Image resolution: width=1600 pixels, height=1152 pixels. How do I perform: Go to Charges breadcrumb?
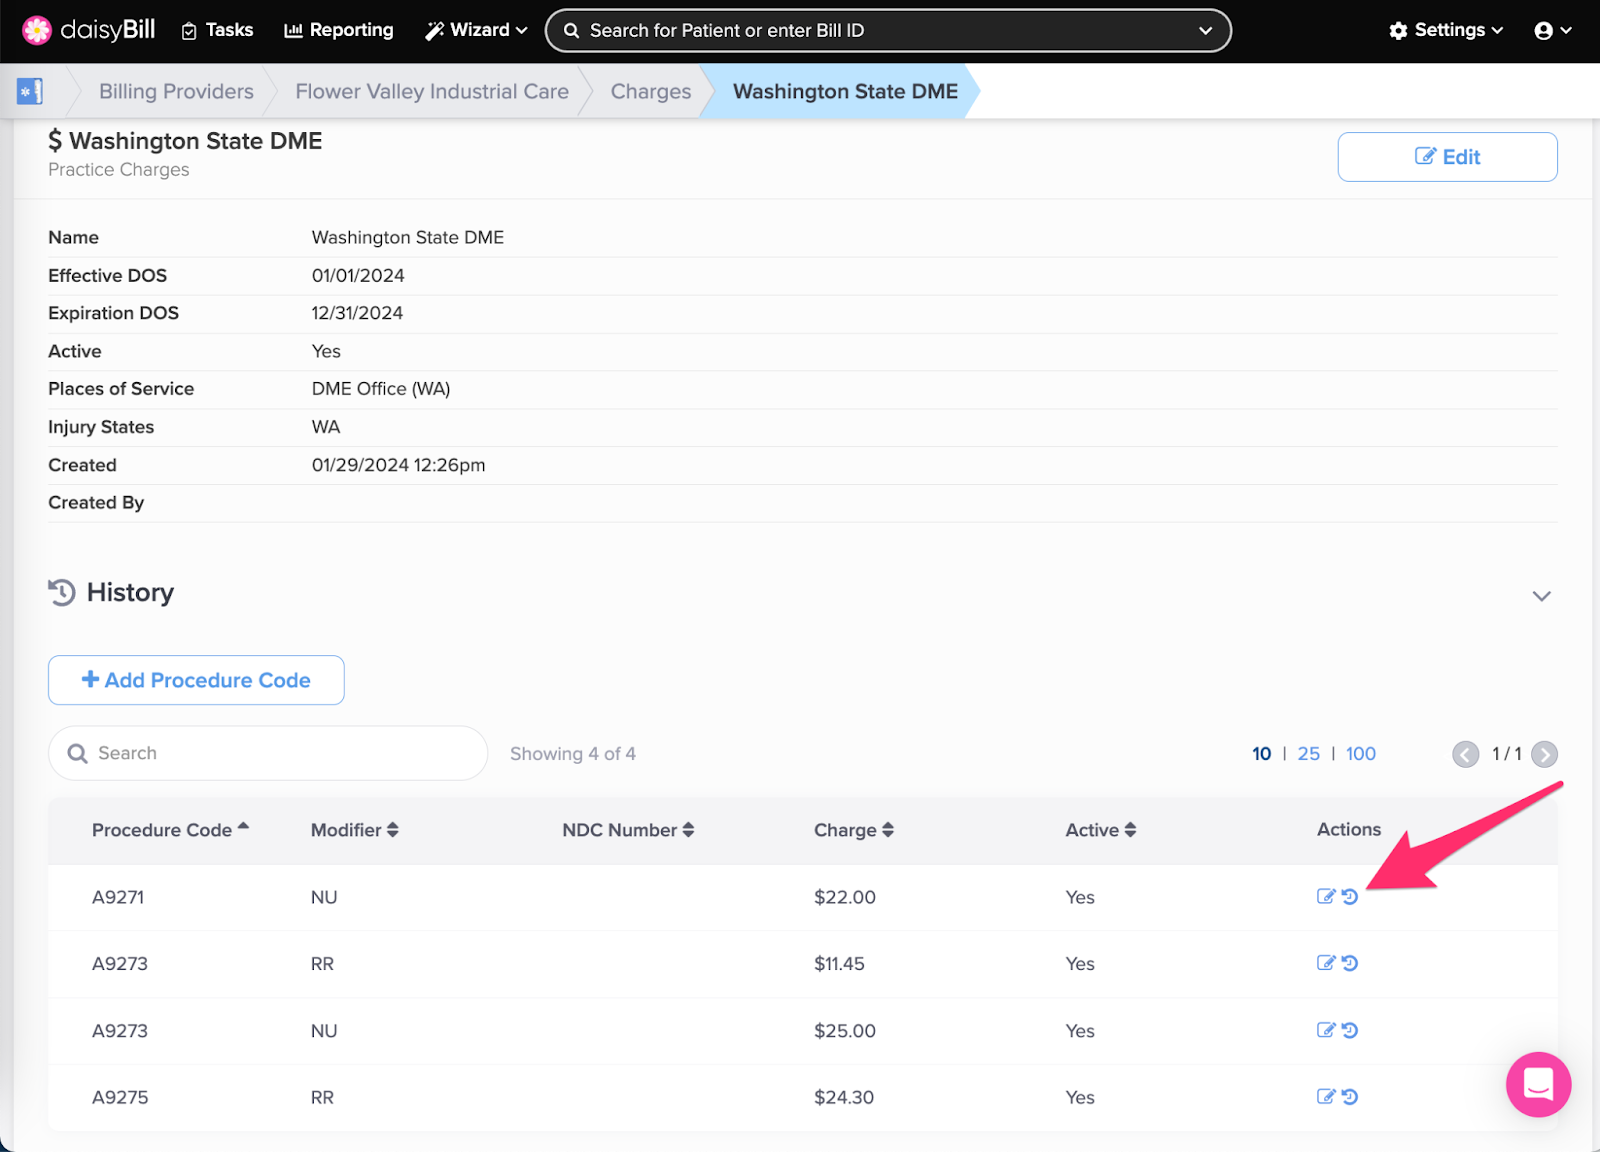tap(651, 91)
